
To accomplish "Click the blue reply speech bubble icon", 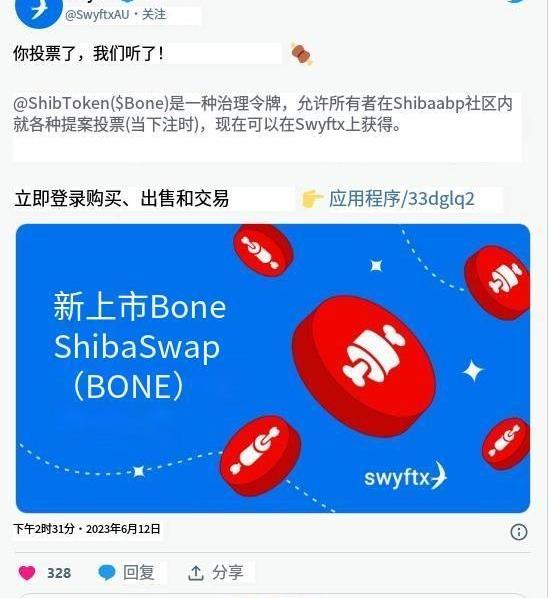I will tap(107, 573).
